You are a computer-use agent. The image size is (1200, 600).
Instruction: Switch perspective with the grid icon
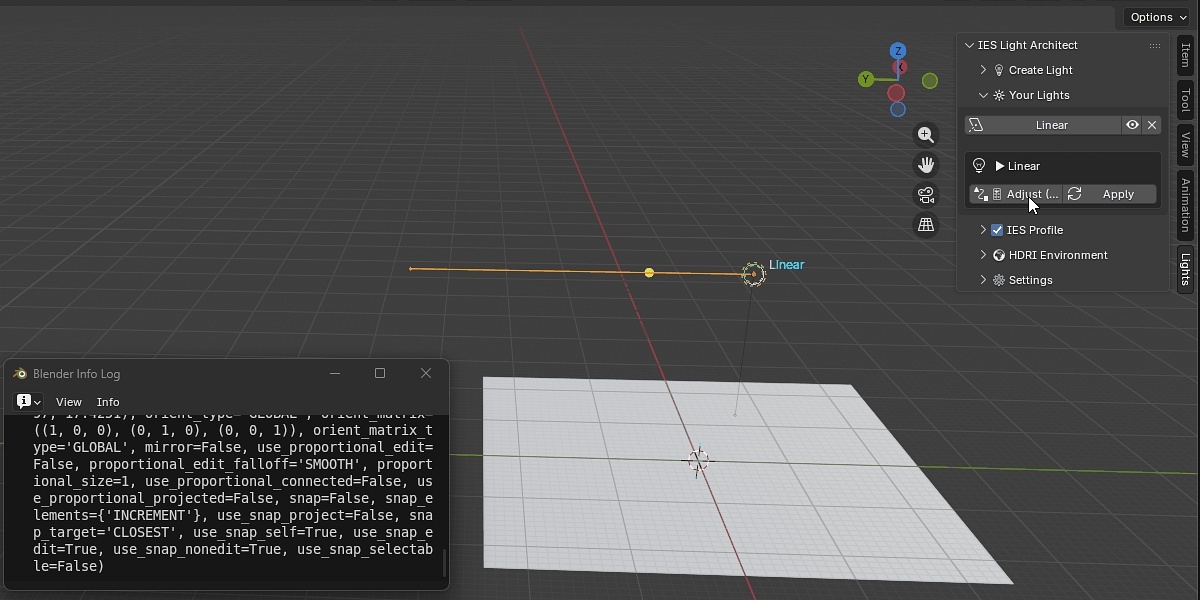926,225
